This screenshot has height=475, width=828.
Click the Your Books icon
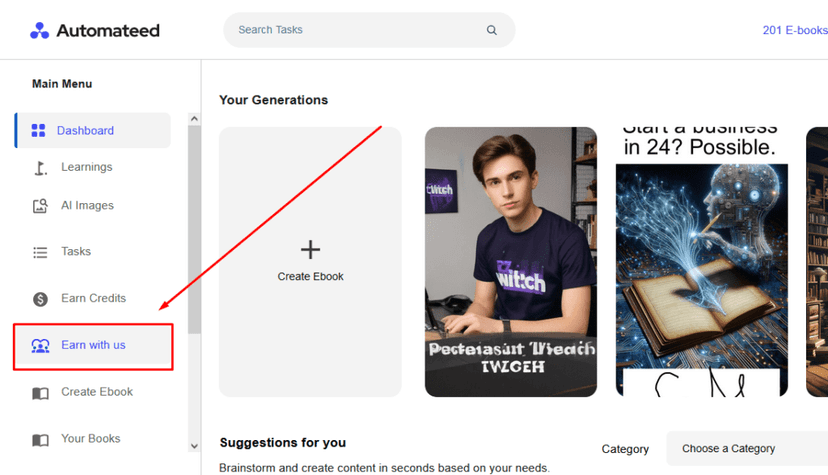(40, 440)
